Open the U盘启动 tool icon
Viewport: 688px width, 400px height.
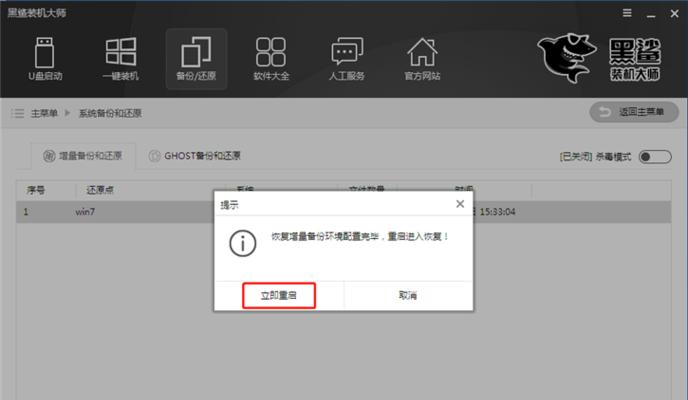click(45, 59)
